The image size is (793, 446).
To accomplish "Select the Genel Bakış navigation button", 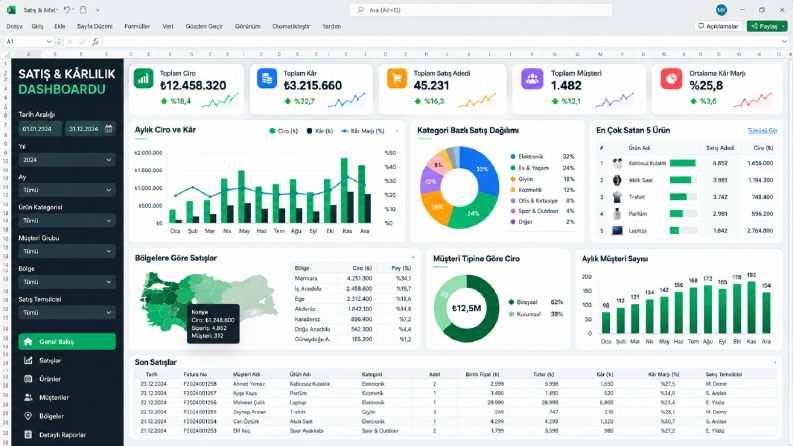I will tap(67, 341).
